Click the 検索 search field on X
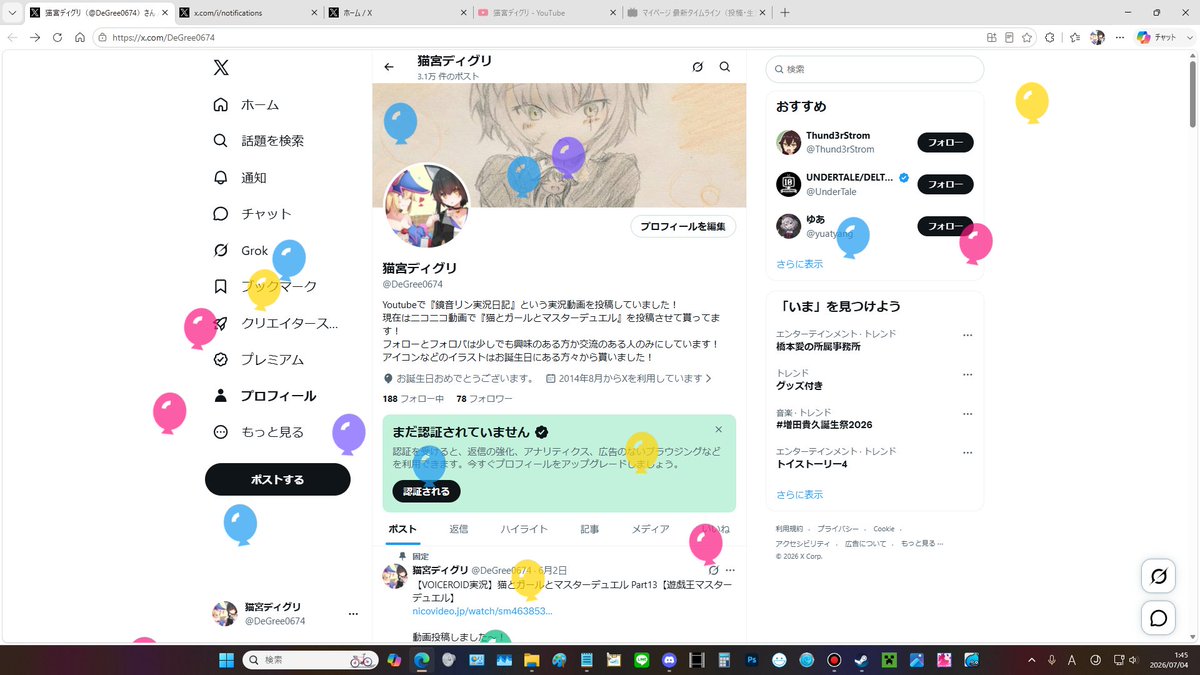Image resolution: width=1200 pixels, height=675 pixels. [x=875, y=69]
